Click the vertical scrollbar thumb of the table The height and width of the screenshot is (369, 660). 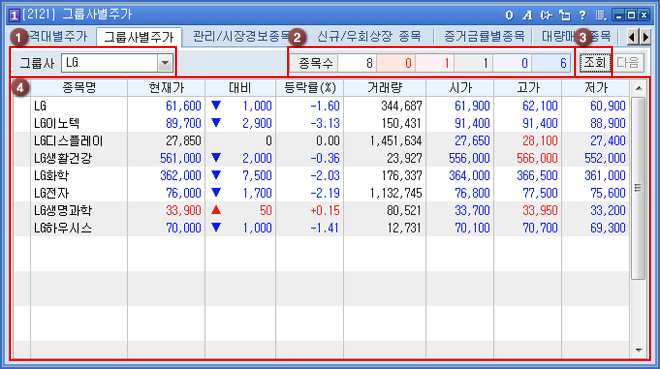tap(639, 188)
